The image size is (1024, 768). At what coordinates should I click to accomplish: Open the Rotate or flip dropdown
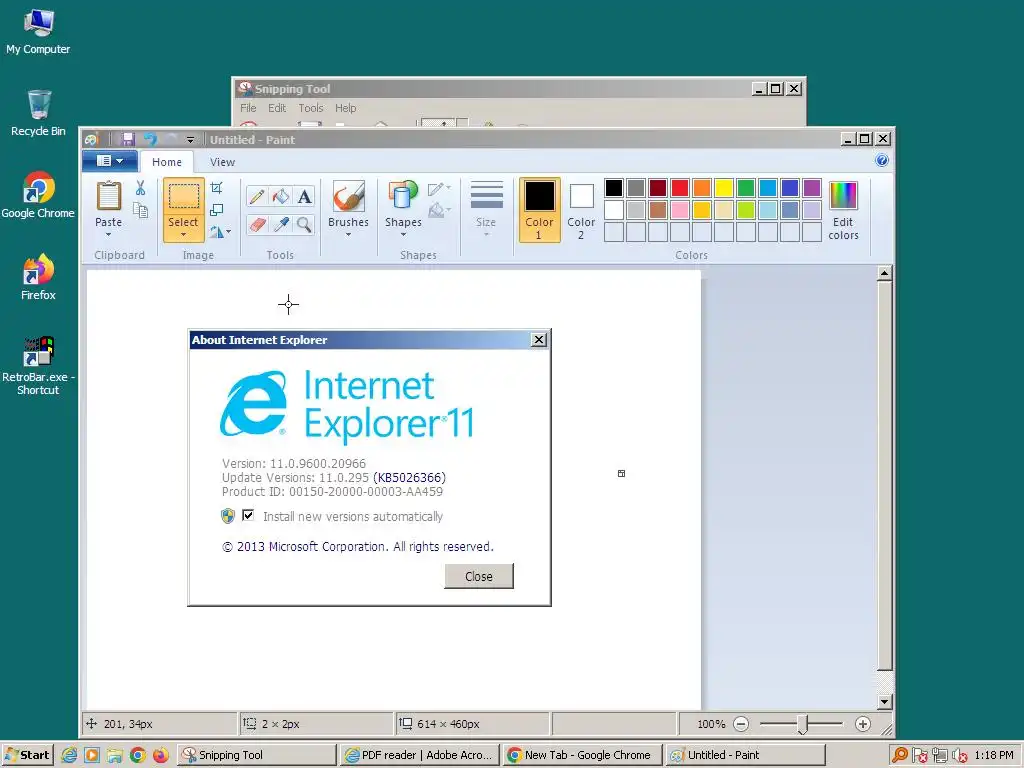click(x=220, y=232)
